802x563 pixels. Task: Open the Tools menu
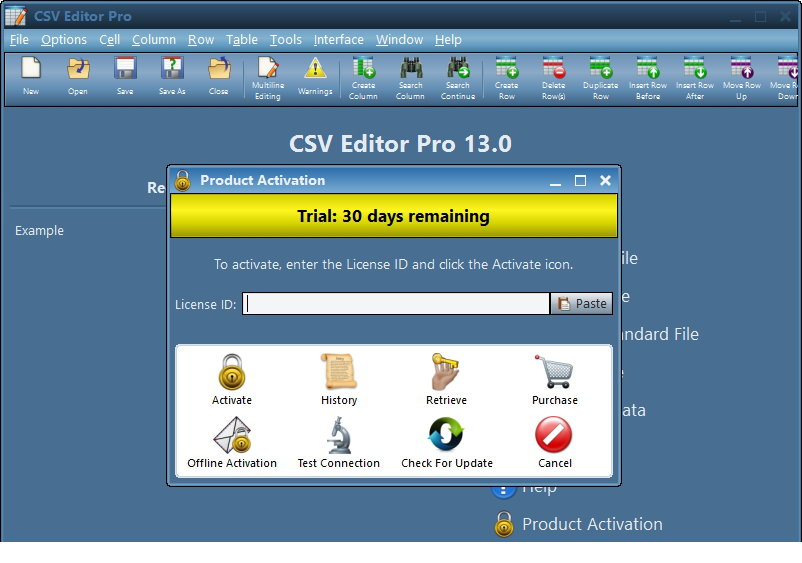tap(285, 39)
